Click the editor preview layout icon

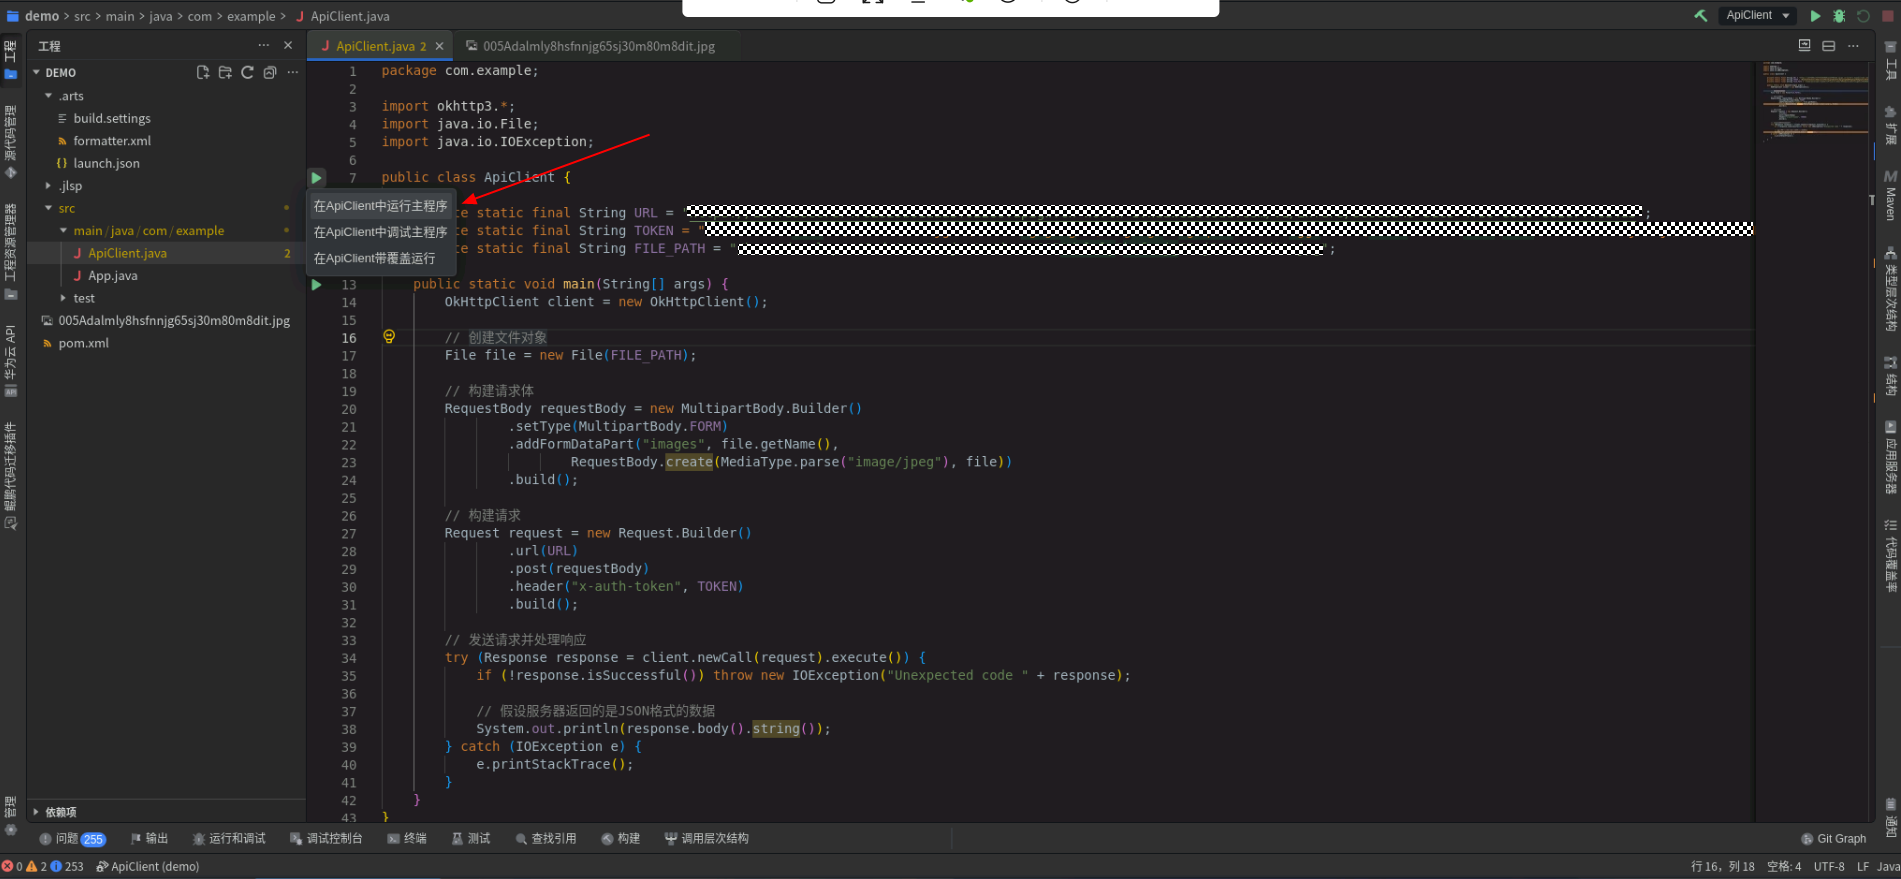coord(1804,46)
